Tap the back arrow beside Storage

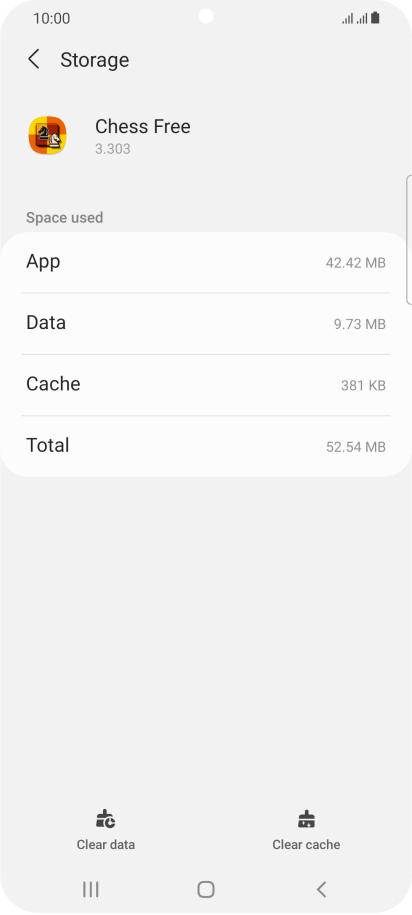(34, 60)
